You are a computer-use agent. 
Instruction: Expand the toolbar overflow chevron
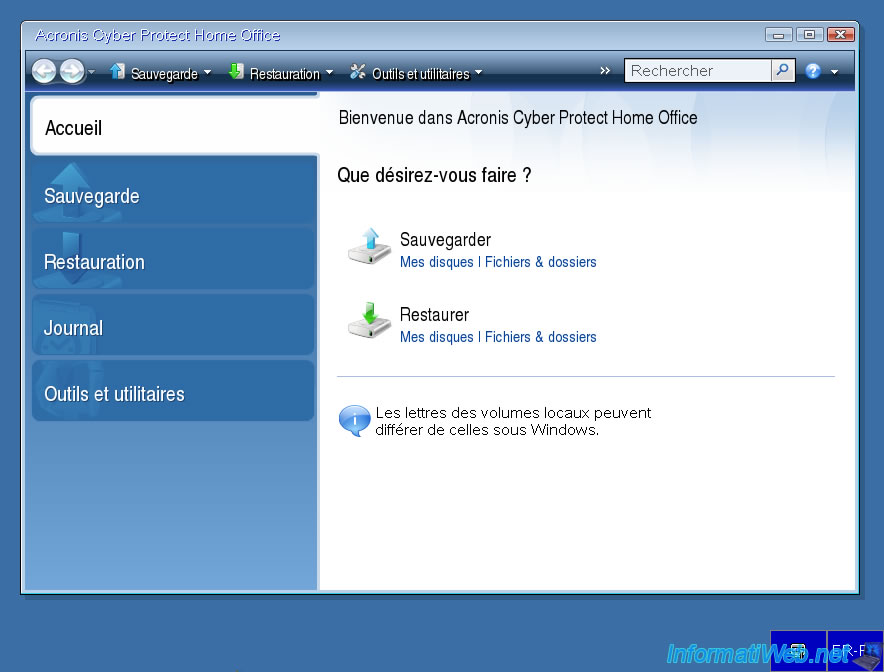[x=605, y=71]
